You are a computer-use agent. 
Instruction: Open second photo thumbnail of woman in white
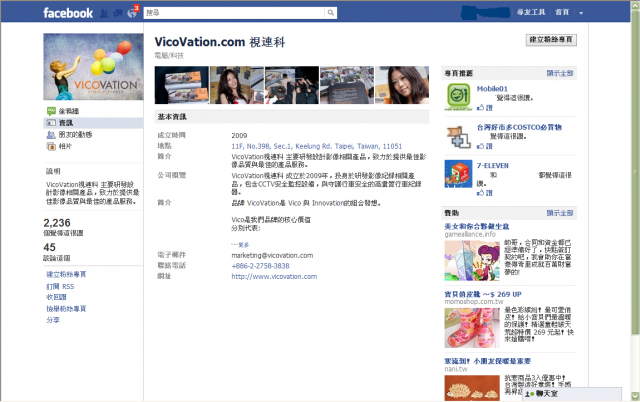coord(237,85)
